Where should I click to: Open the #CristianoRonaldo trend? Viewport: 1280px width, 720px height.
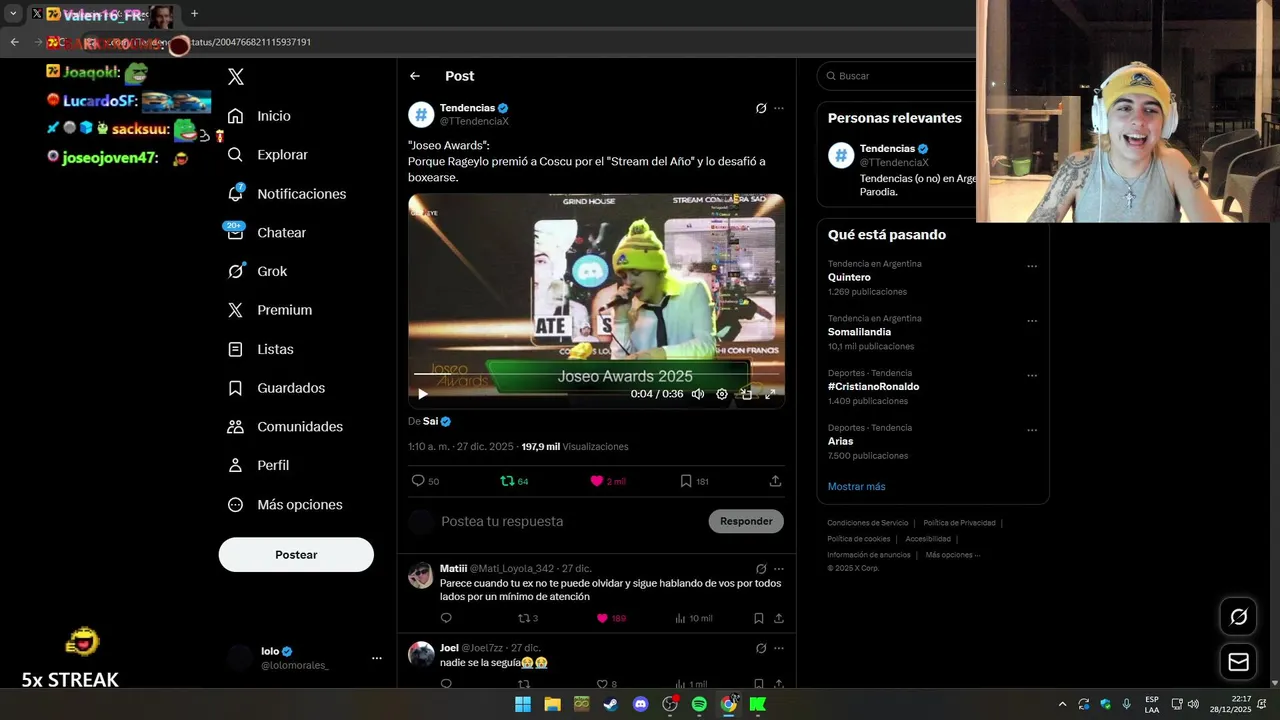[x=873, y=386]
